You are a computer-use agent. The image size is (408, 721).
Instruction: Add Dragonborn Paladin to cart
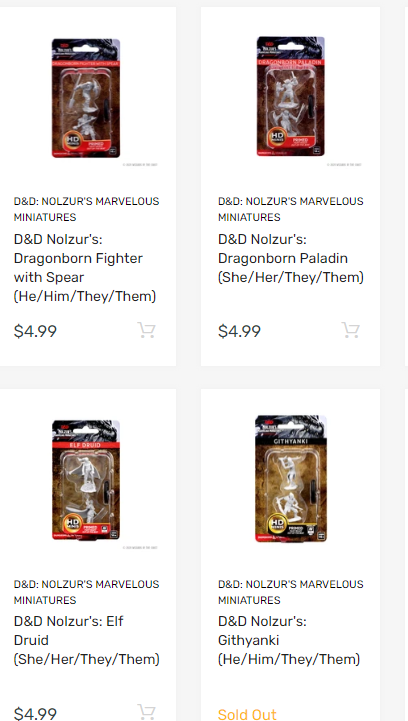tap(351, 330)
